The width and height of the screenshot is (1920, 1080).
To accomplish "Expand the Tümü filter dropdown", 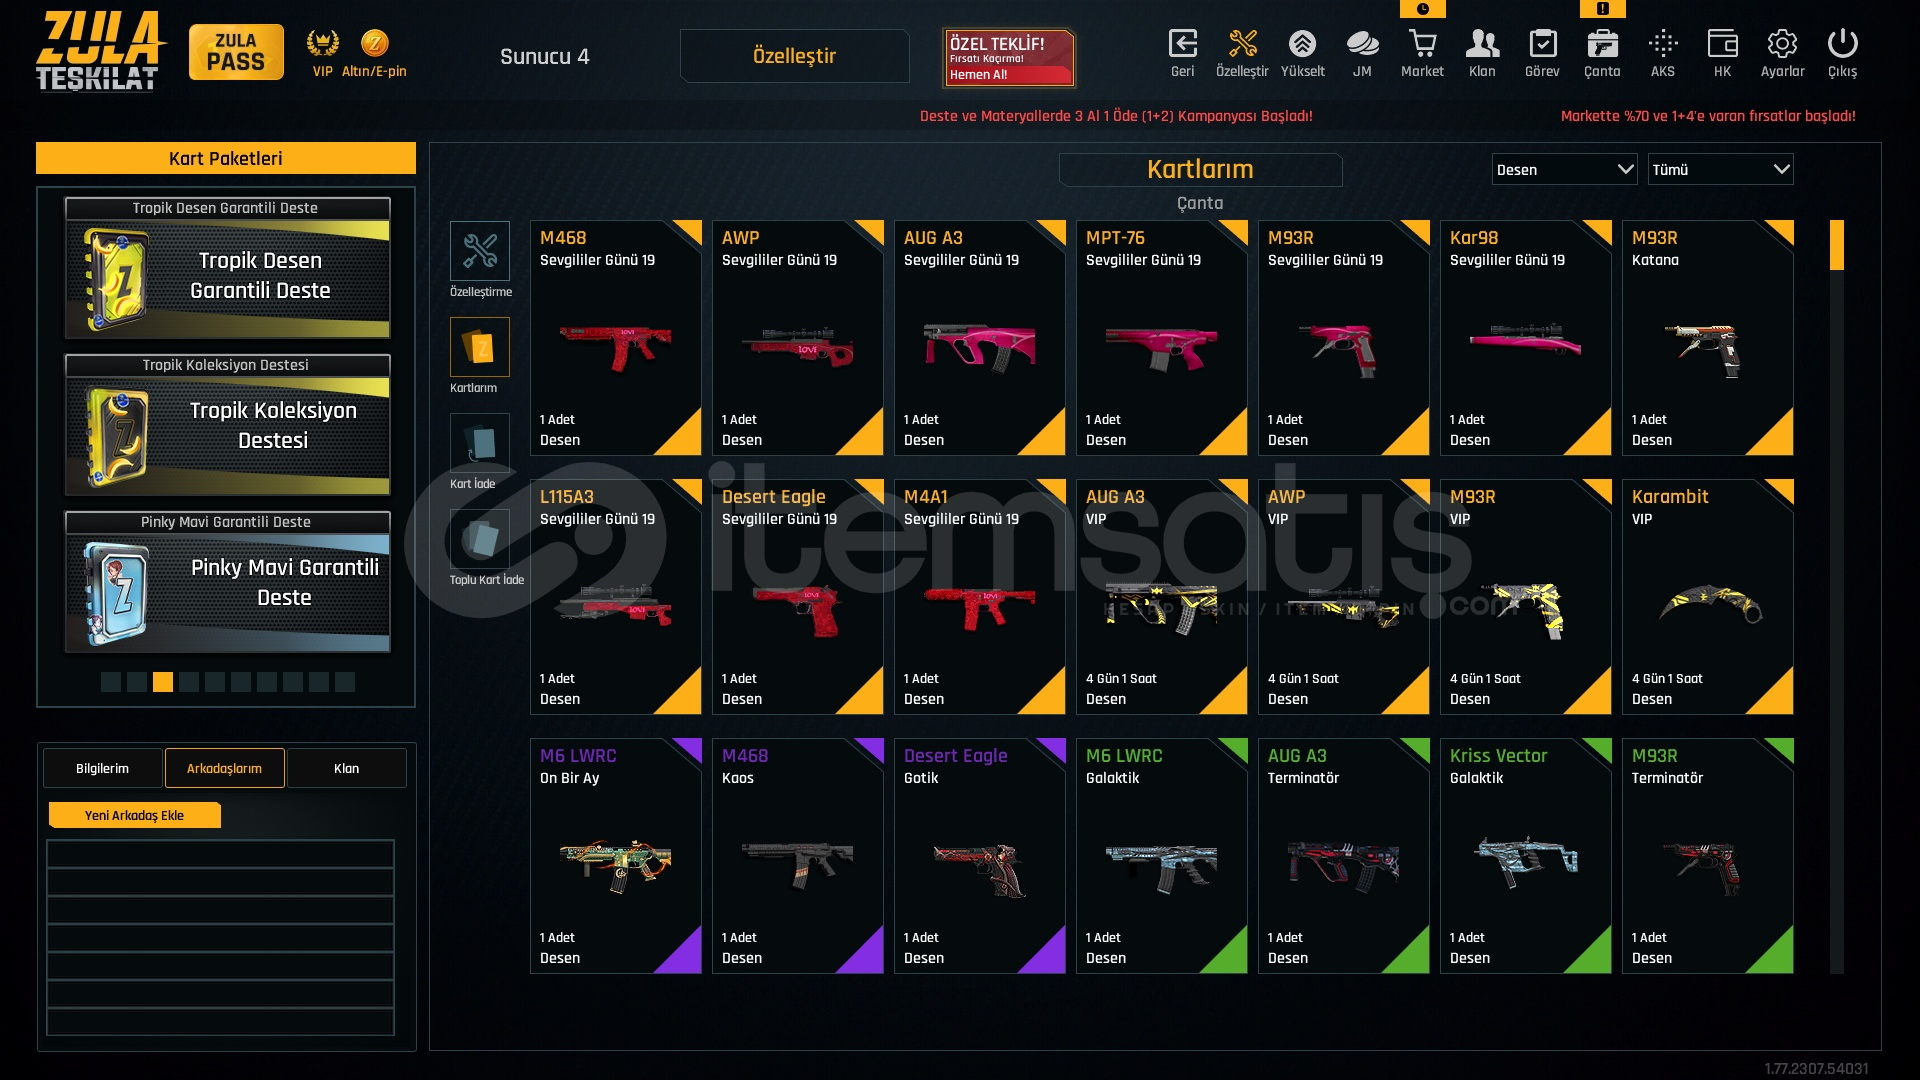I will pyautogui.click(x=1720, y=170).
